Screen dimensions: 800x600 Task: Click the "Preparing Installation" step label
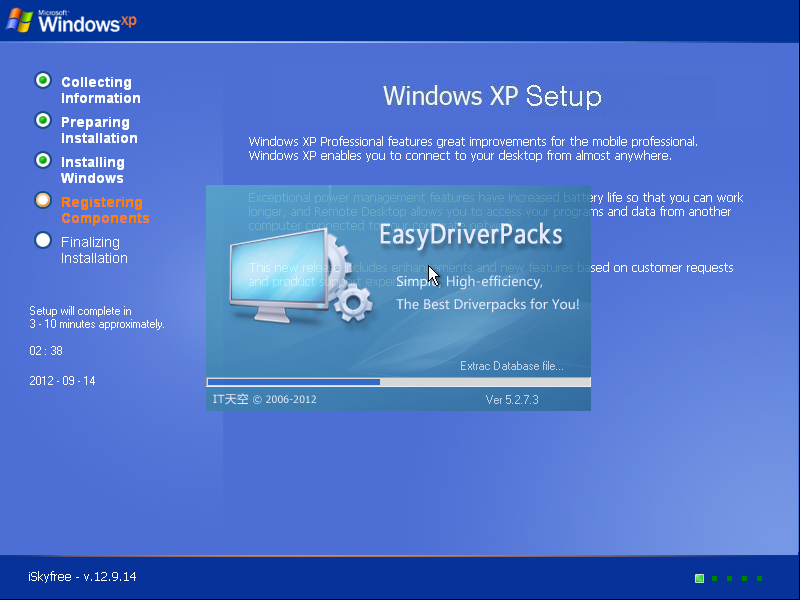(99, 130)
